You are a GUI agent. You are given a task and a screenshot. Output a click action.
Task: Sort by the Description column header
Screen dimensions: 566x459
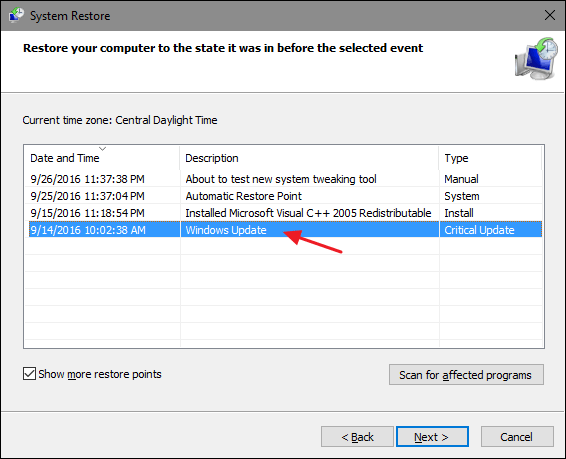point(309,158)
